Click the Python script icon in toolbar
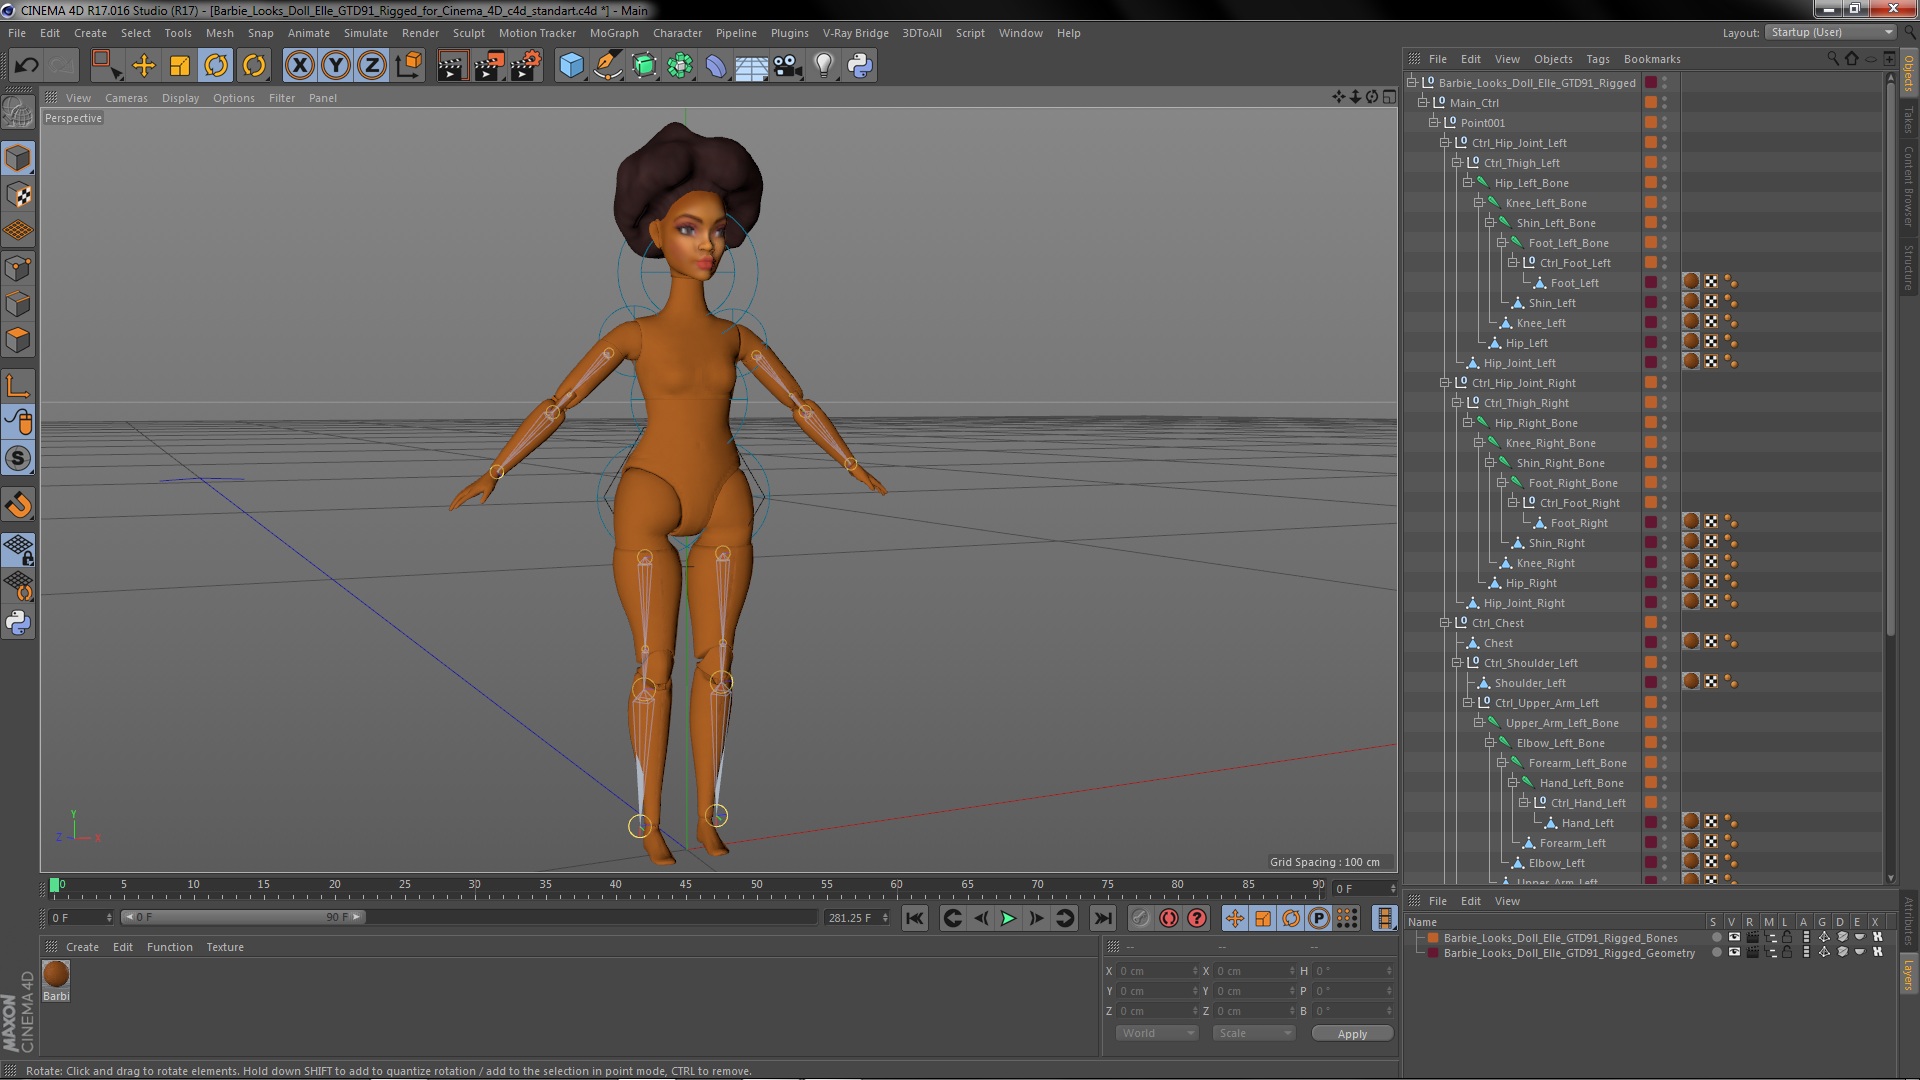The image size is (1920, 1080). pos(860,66)
